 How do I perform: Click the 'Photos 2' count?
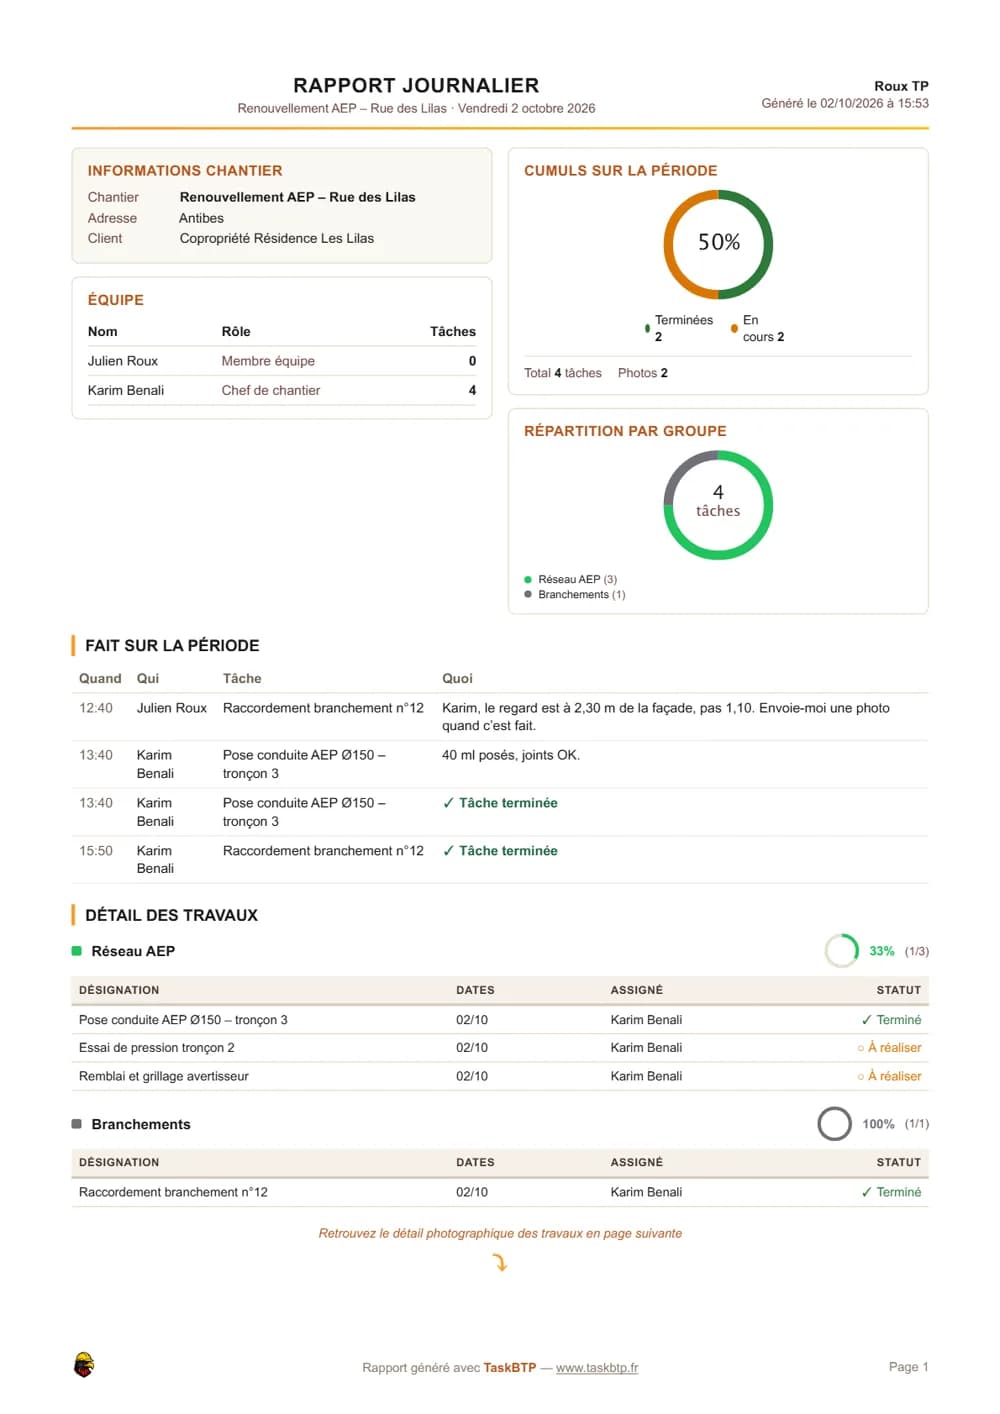pos(643,373)
